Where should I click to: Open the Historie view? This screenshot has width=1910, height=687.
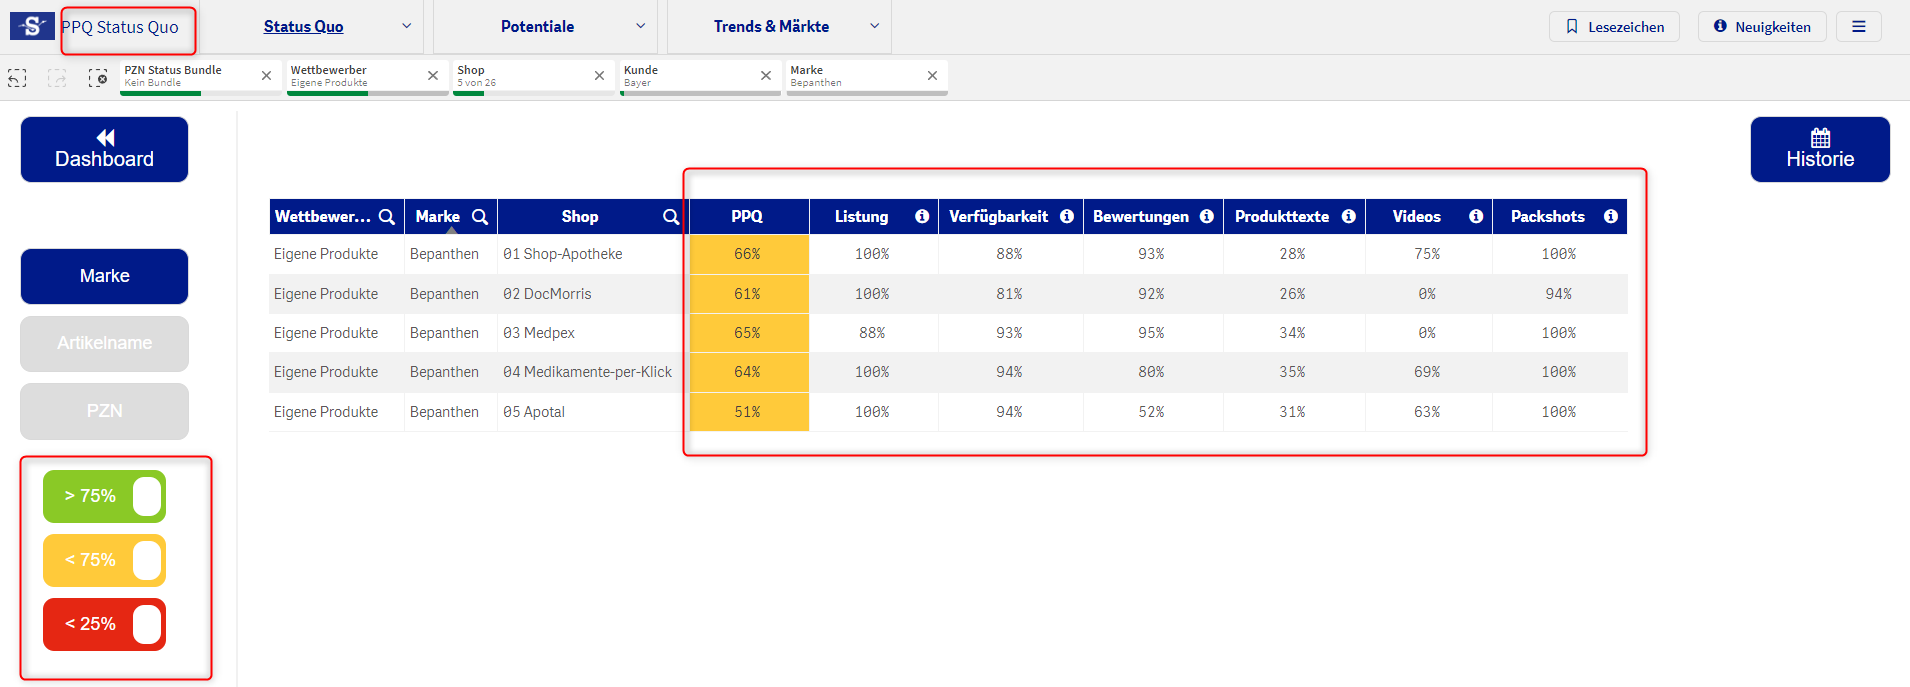(1819, 150)
